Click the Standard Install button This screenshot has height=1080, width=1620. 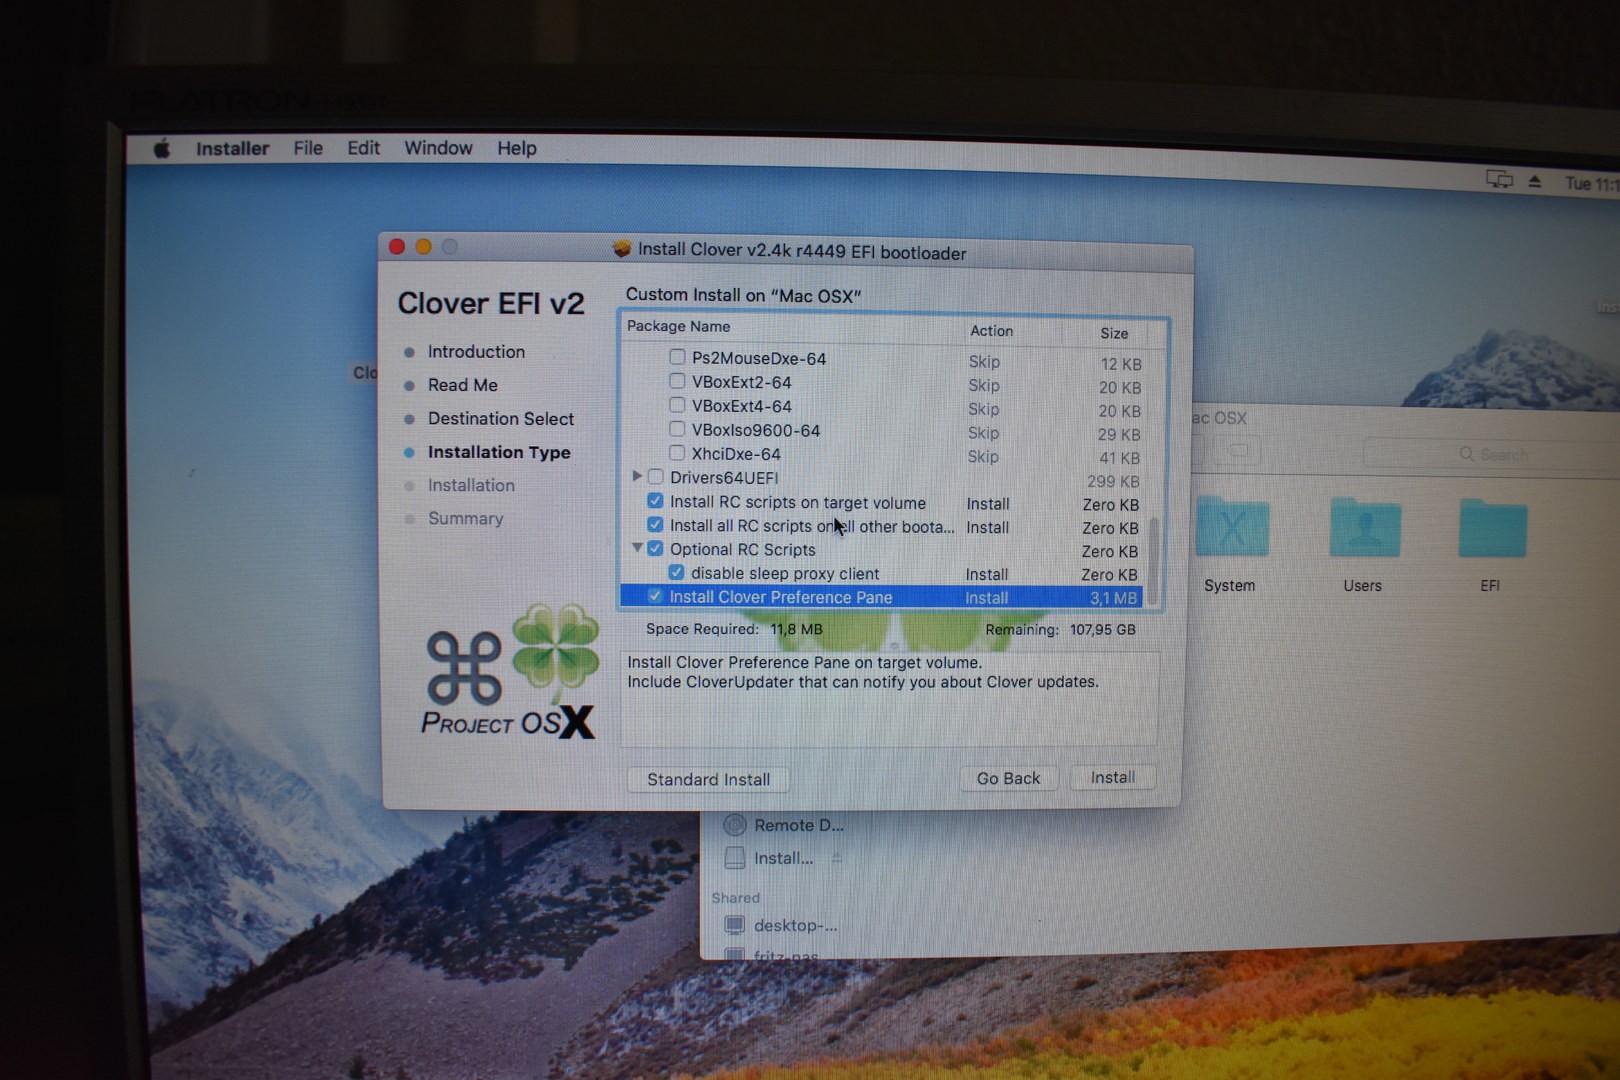708,779
